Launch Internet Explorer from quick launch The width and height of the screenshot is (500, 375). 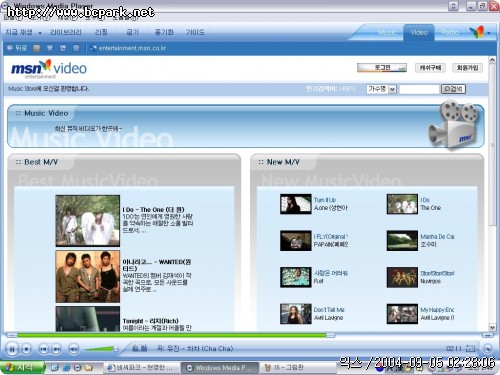coord(66,367)
